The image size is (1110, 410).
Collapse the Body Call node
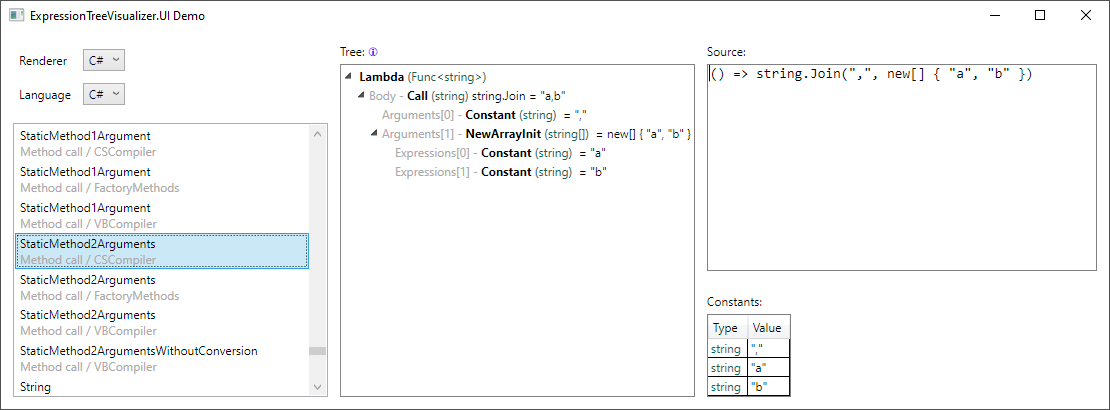coord(362,96)
